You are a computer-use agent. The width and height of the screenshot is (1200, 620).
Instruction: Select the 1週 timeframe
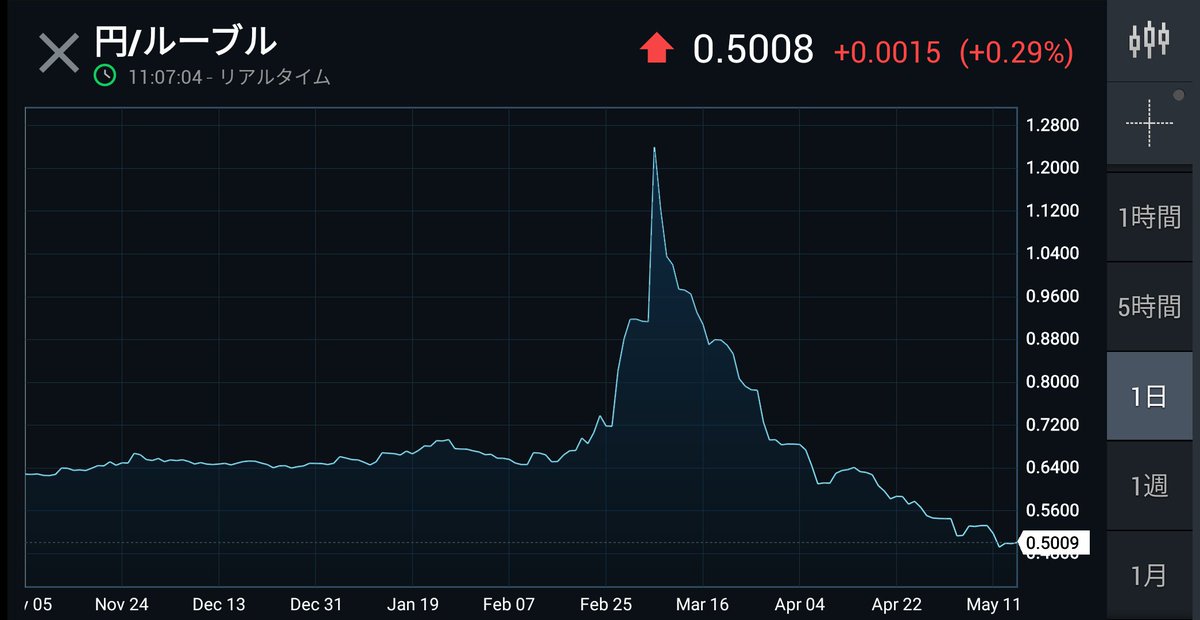click(1149, 486)
